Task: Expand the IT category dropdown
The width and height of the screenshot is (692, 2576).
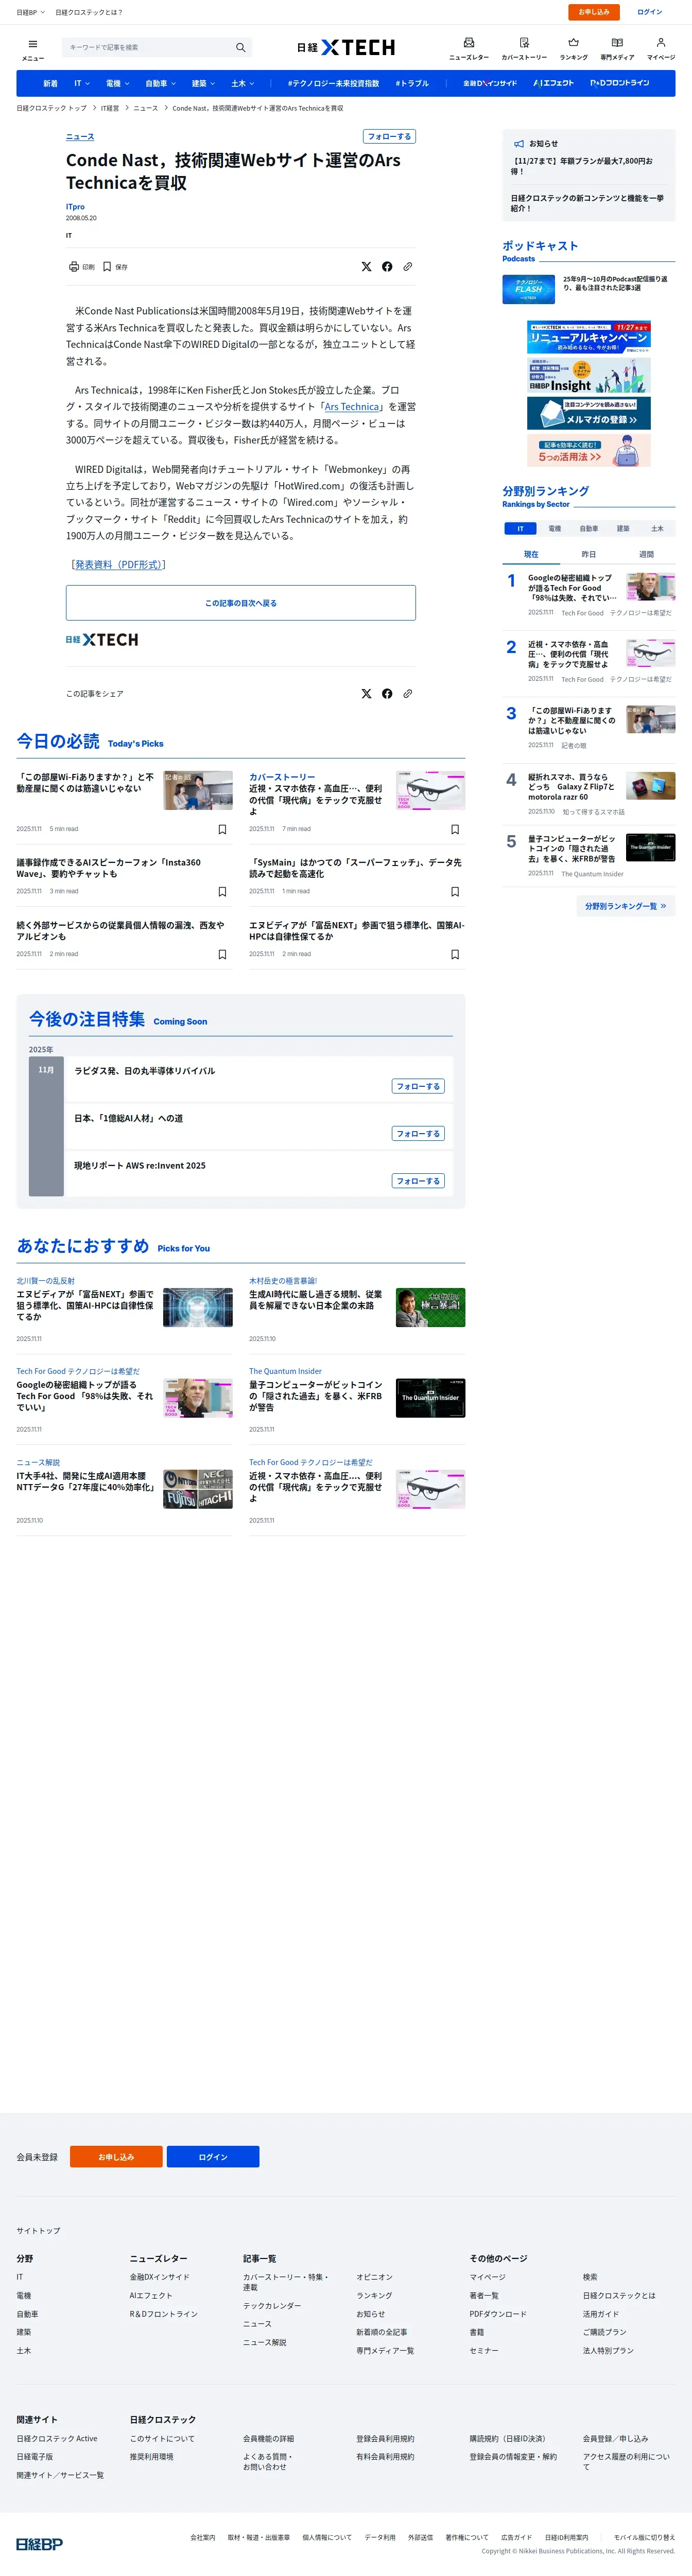Action: pos(82,83)
